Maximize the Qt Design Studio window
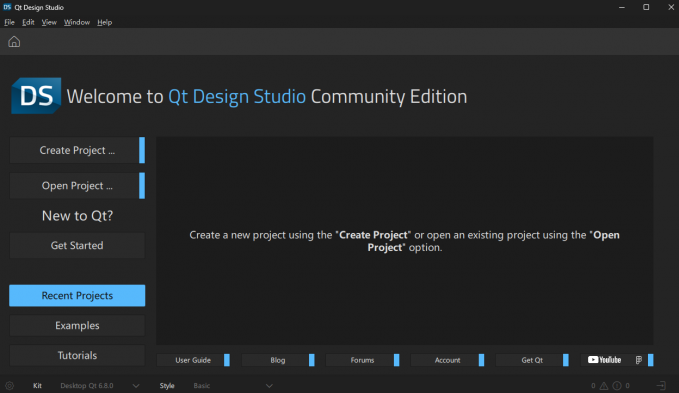 tap(646, 7)
